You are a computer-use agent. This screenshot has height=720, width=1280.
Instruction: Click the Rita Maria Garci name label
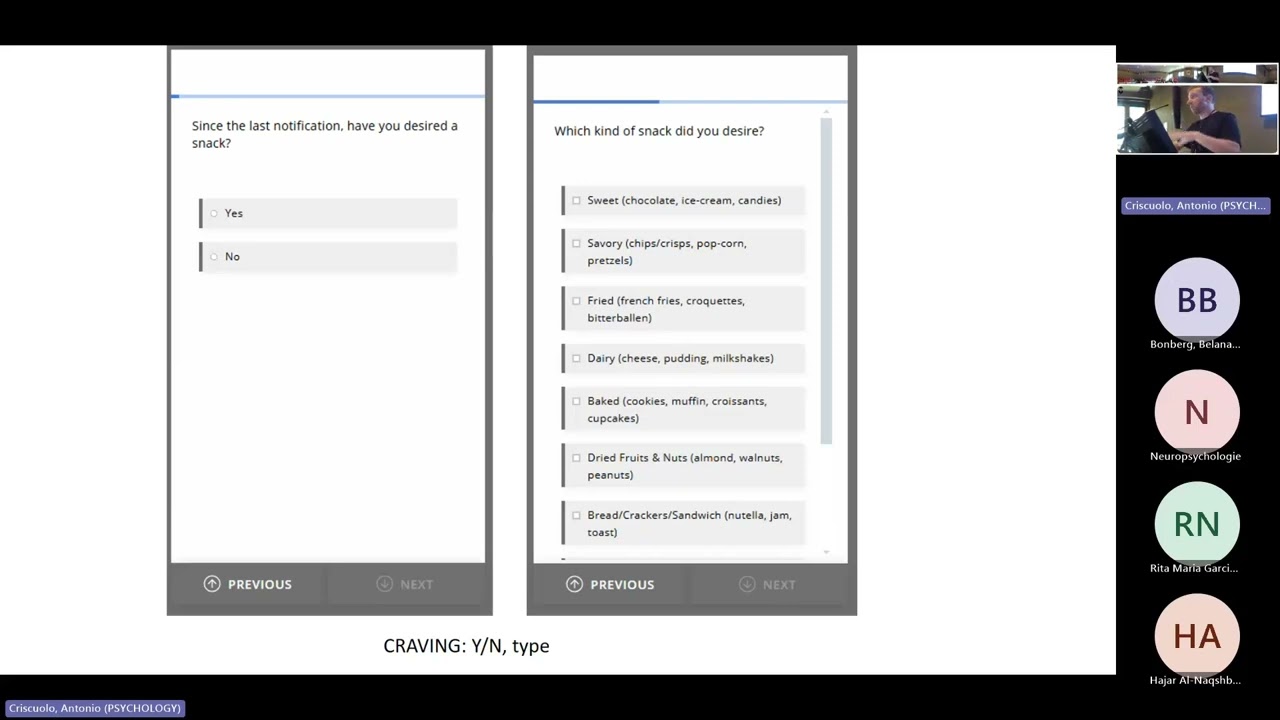(x=1194, y=568)
